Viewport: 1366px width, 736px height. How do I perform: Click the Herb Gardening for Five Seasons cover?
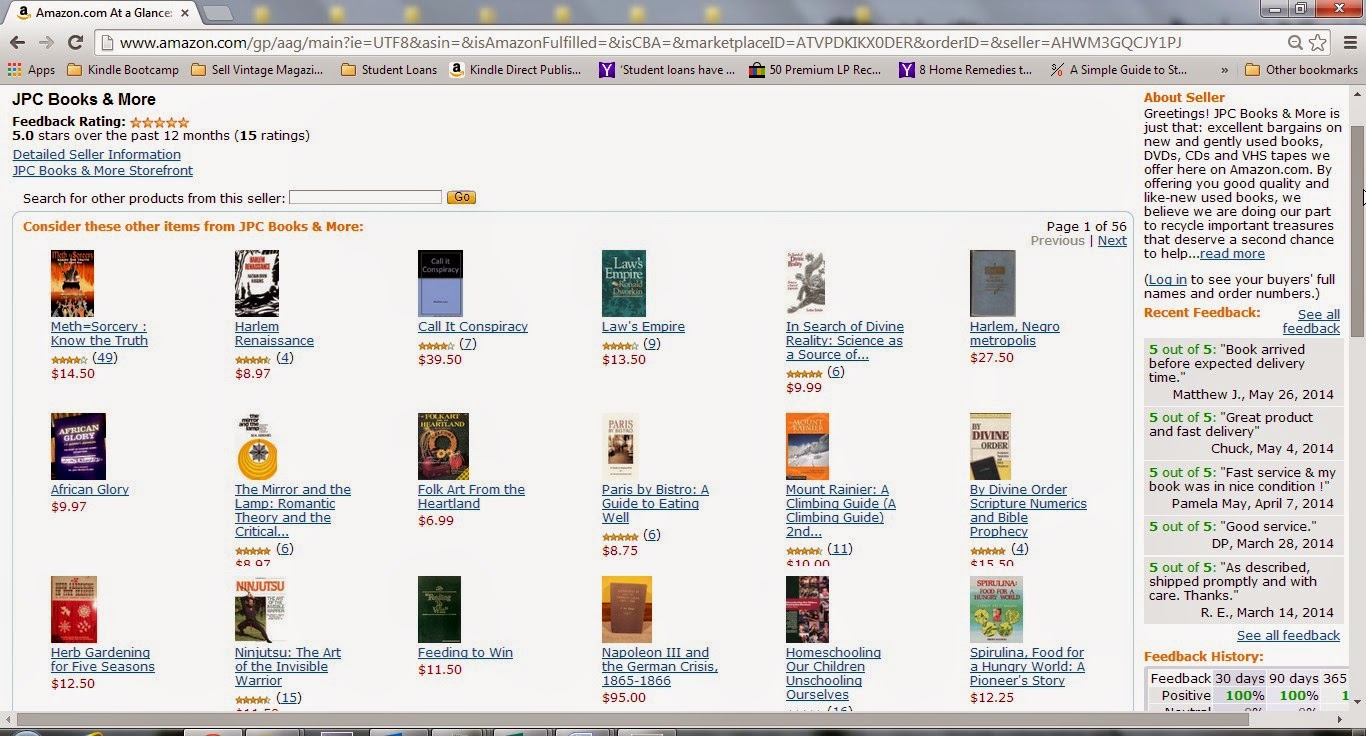pos(74,609)
